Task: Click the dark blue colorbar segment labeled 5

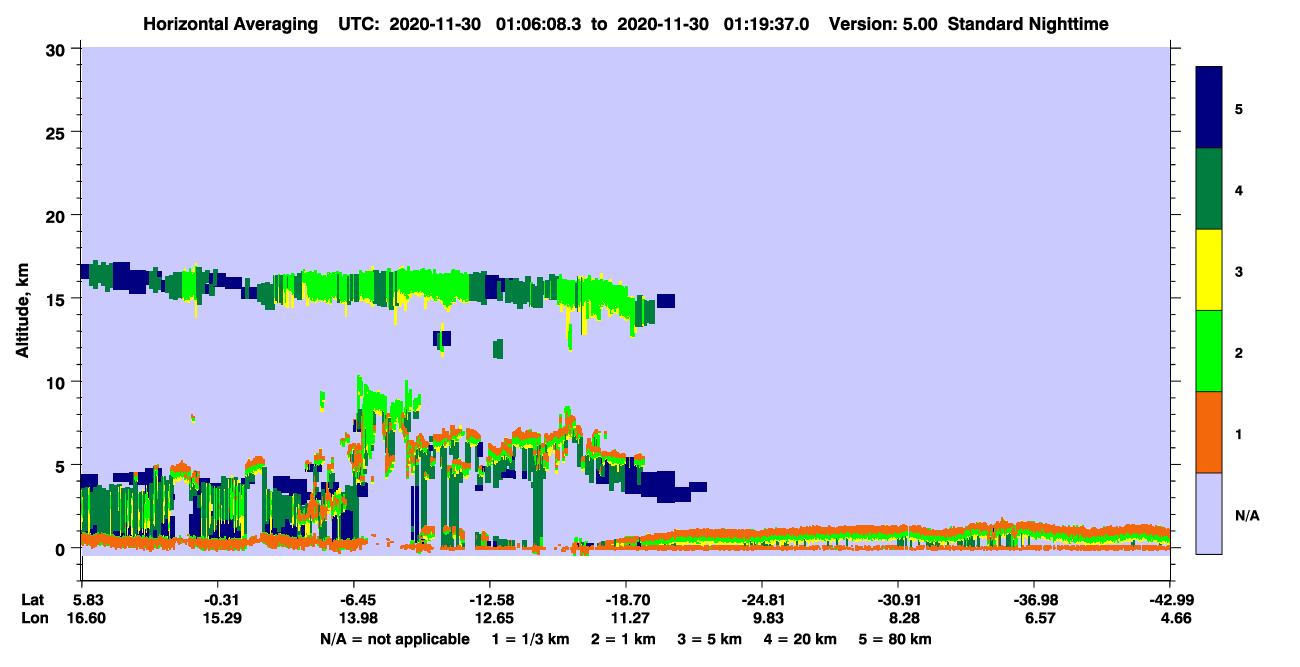Action: coord(1209,108)
